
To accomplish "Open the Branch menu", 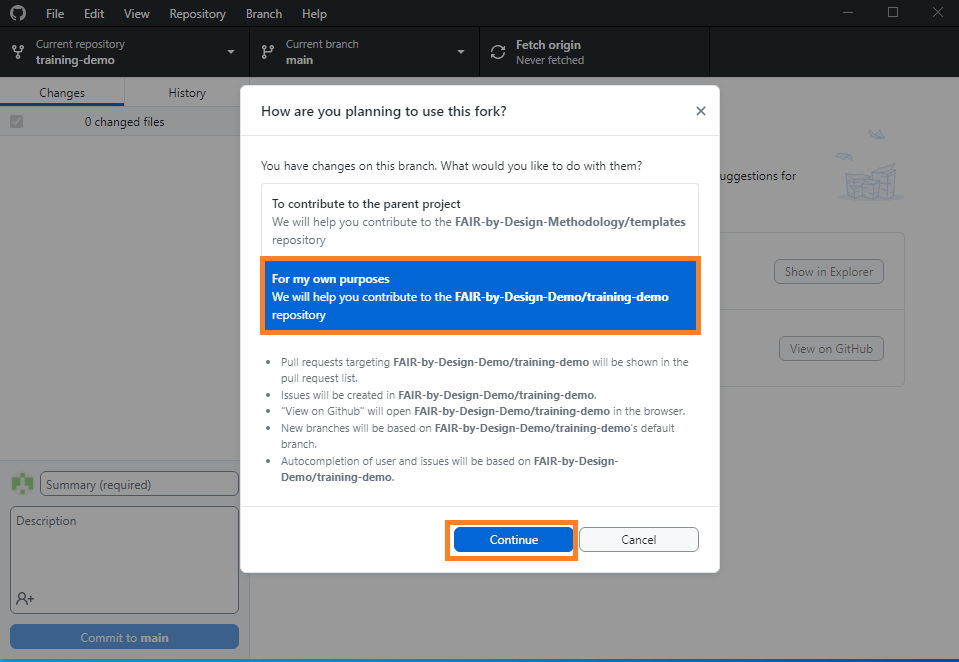I will [x=263, y=13].
